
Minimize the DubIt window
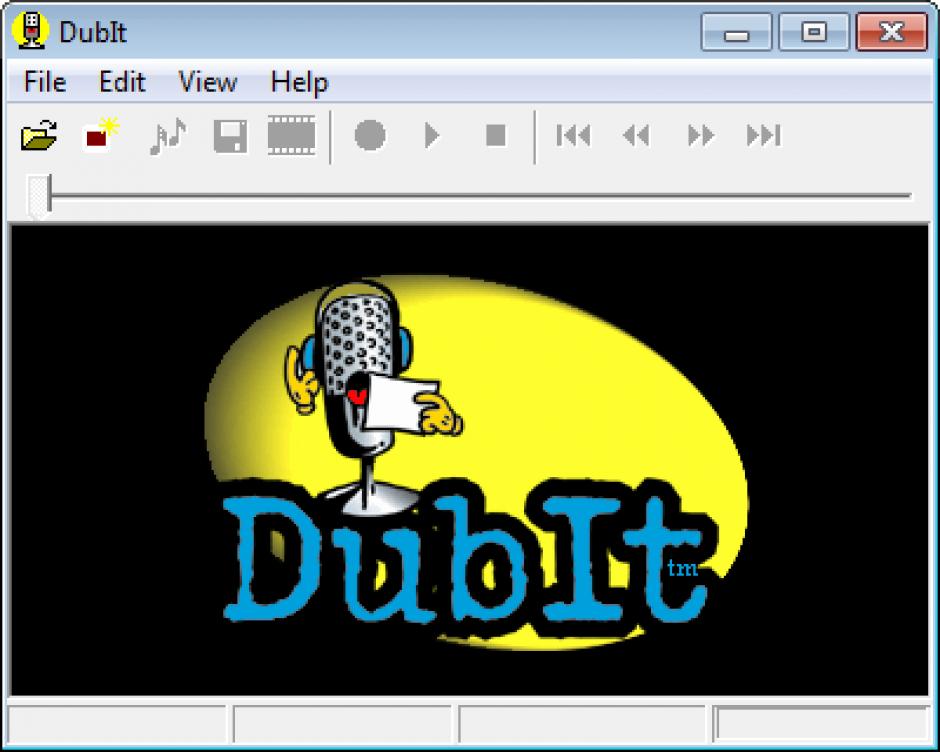736,32
